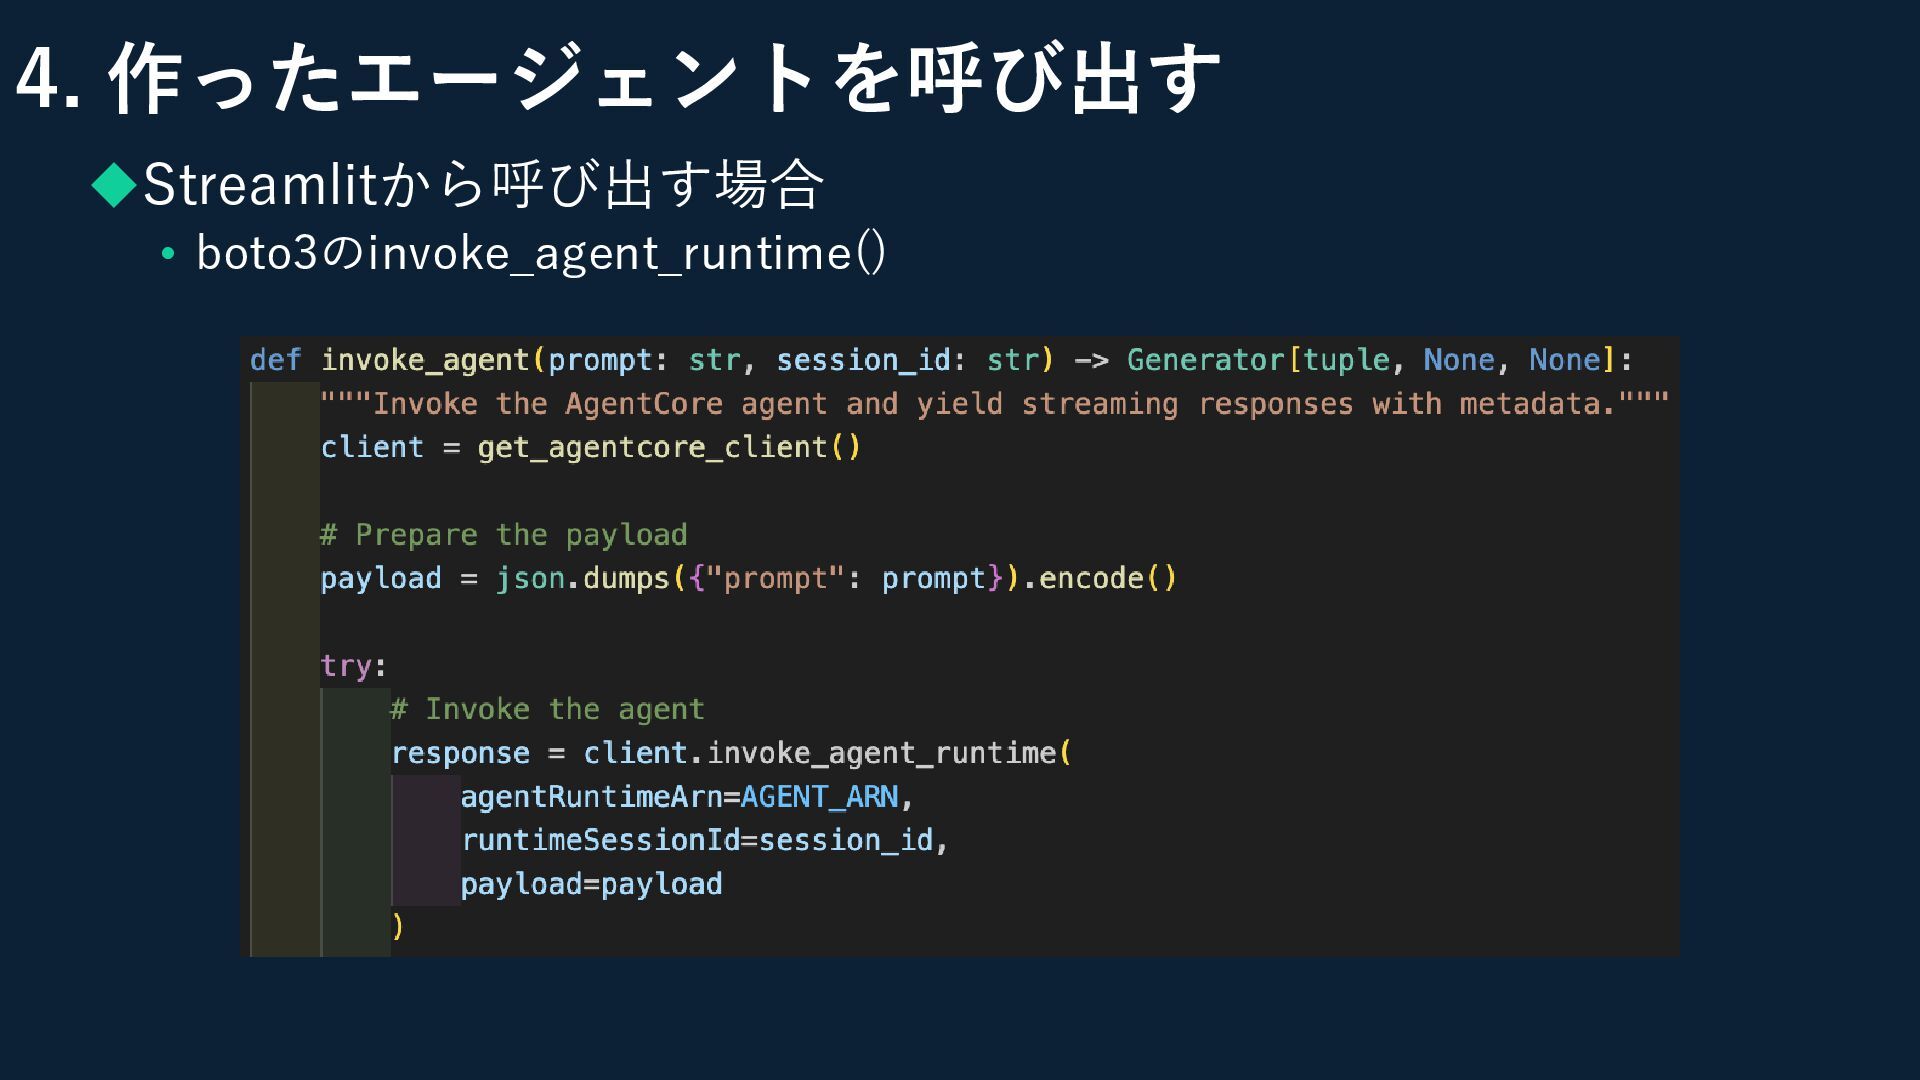The width and height of the screenshot is (1920, 1080).
Task: Click the payload=payload argument line
Action: click(x=591, y=884)
